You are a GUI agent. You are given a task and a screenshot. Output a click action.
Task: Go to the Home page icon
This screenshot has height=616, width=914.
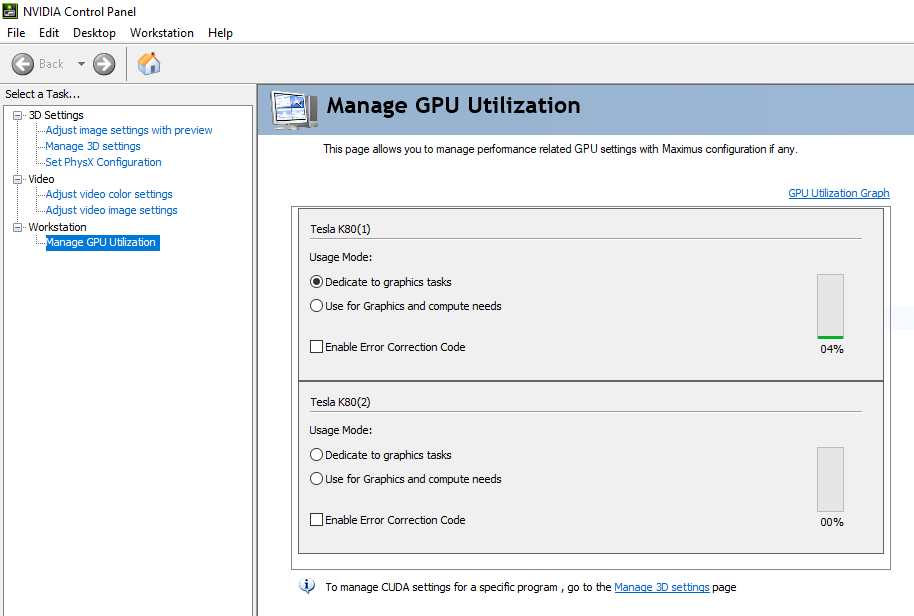click(149, 64)
